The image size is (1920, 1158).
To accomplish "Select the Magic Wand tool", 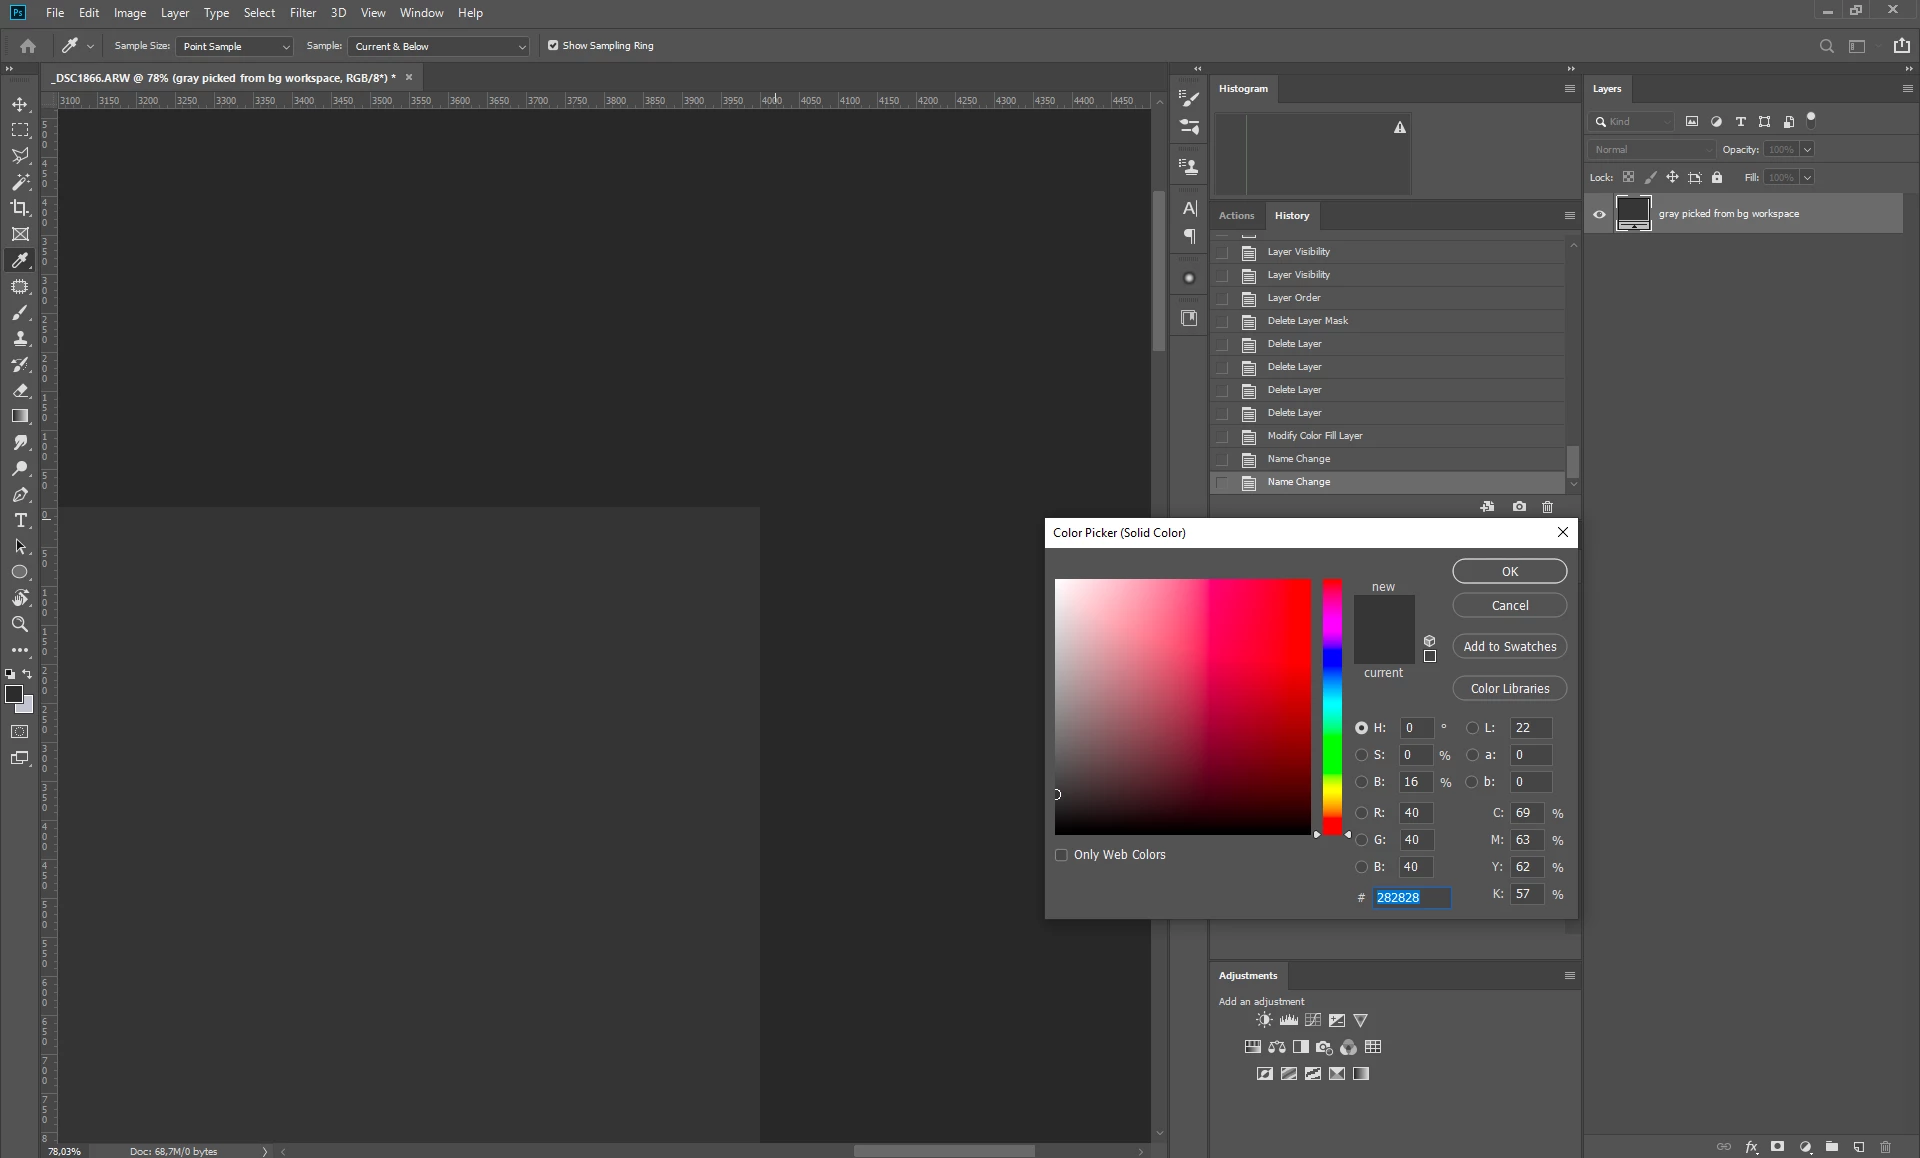I will pyautogui.click(x=20, y=182).
